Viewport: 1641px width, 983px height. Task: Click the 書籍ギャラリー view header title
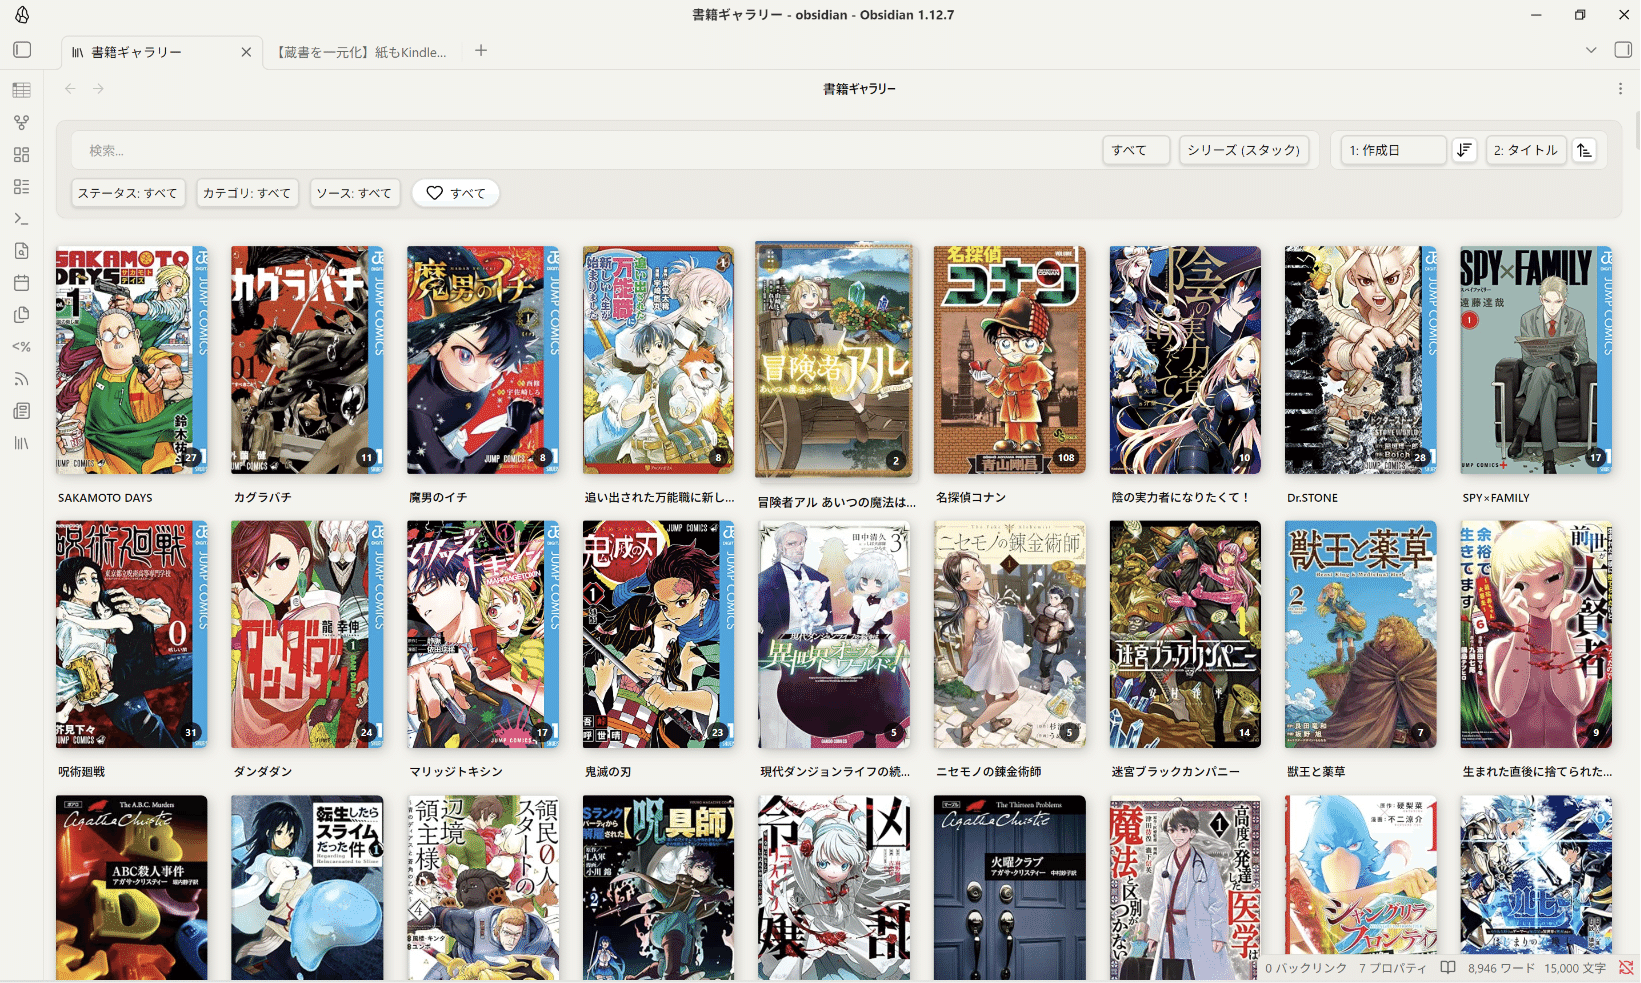point(859,89)
